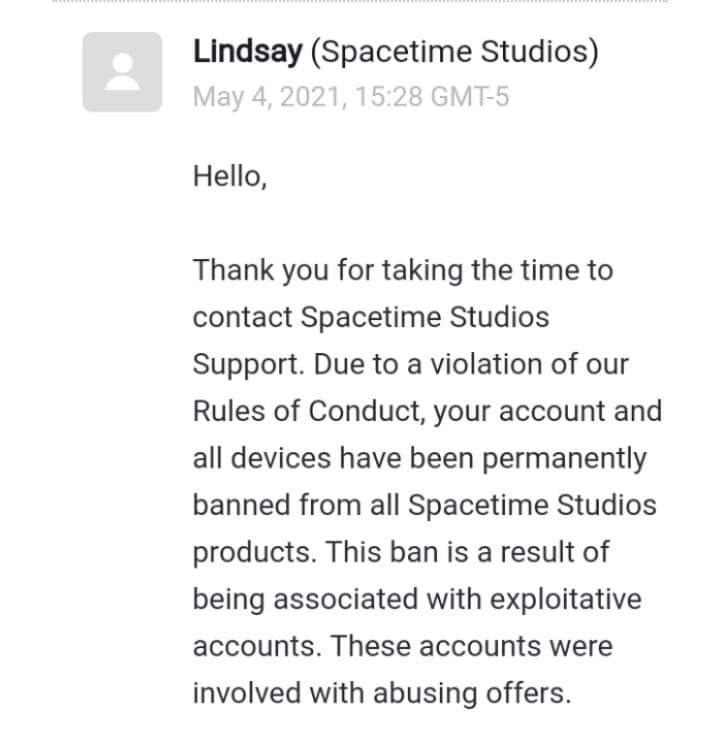Click the line "products. This ban is a result of"
The height and width of the screenshot is (743, 720).
tap(401, 553)
